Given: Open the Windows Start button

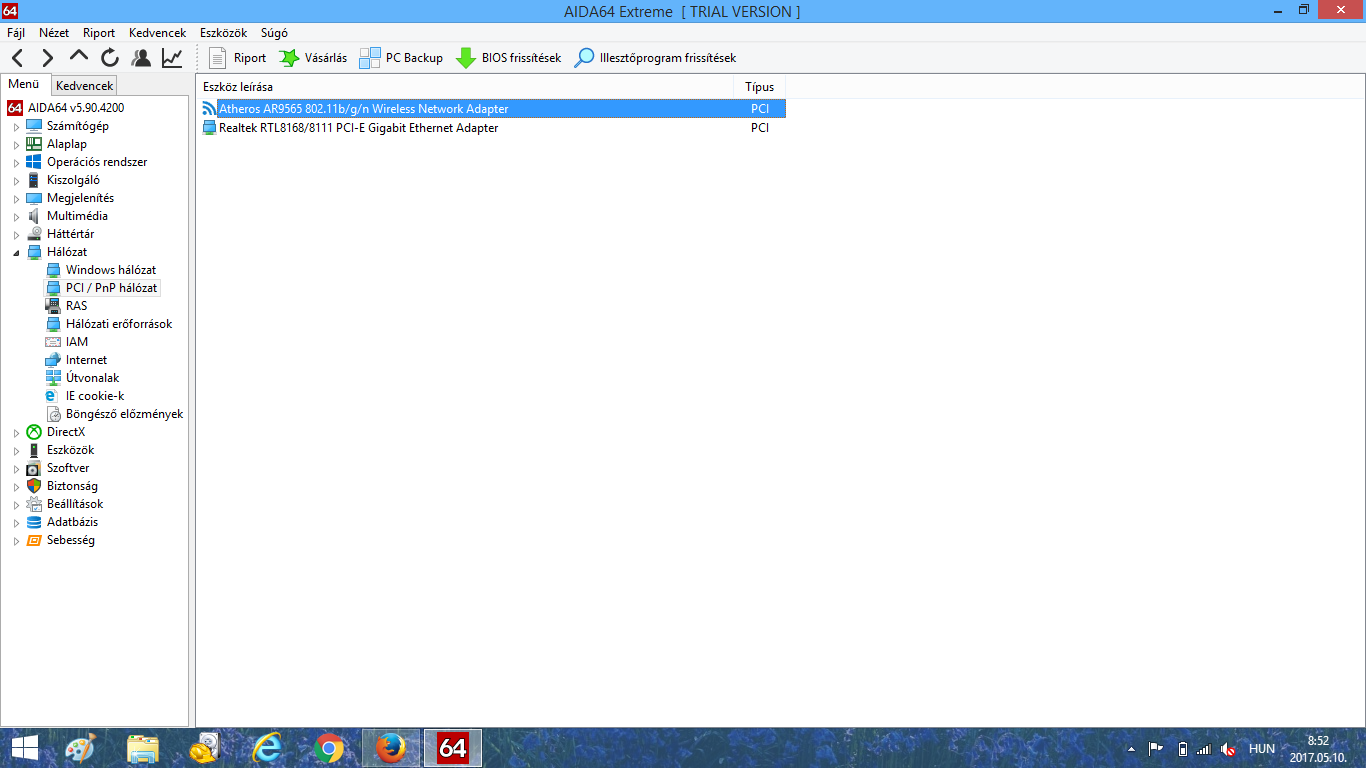Looking at the screenshot, I should pyautogui.click(x=25, y=748).
